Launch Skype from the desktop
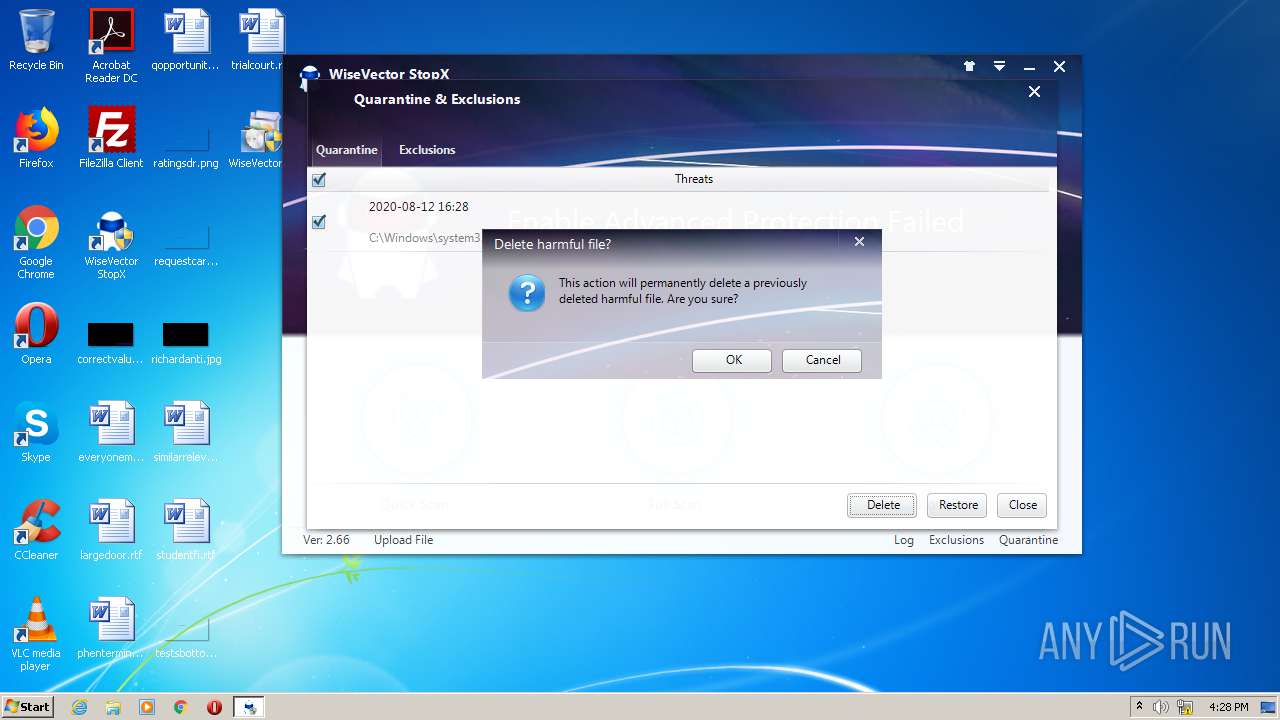This screenshot has width=1280, height=720. 36,432
